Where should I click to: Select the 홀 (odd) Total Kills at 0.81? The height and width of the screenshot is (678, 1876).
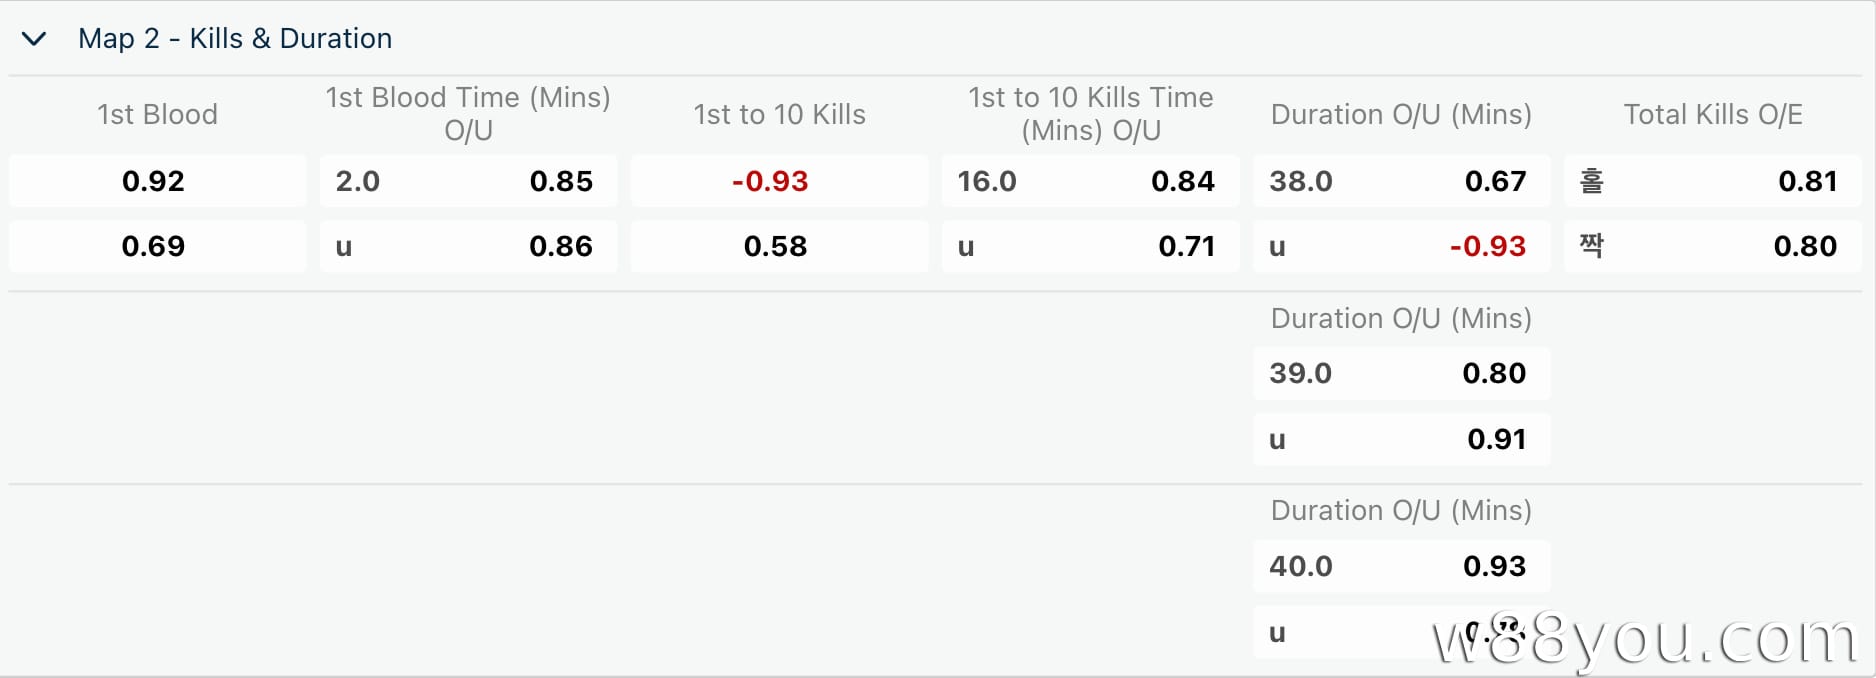pos(1712,181)
